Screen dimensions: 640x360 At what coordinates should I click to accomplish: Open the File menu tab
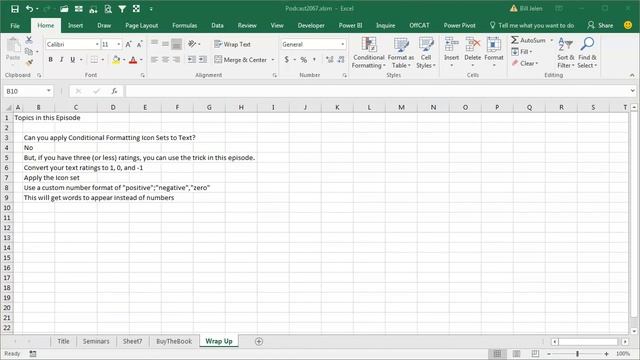15,25
